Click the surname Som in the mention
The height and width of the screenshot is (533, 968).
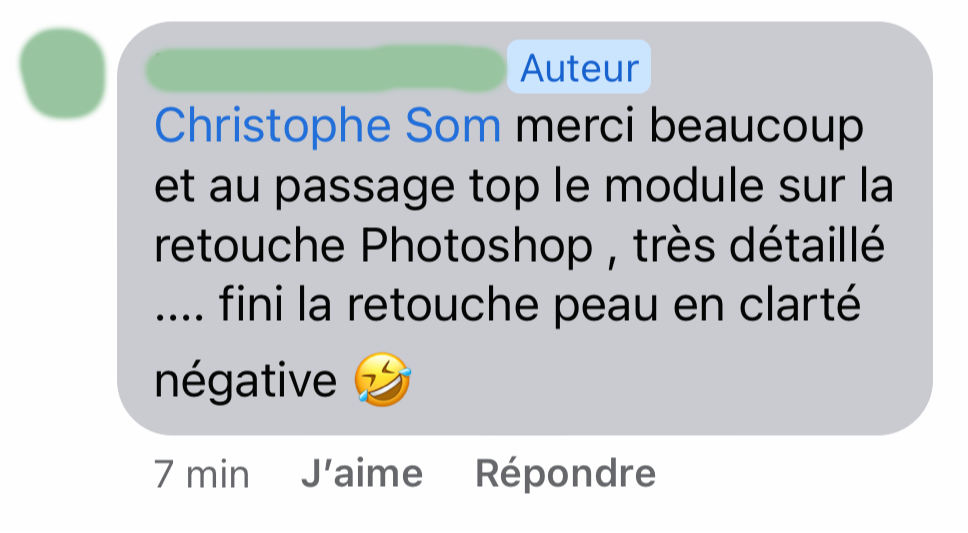(x=453, y=125)
